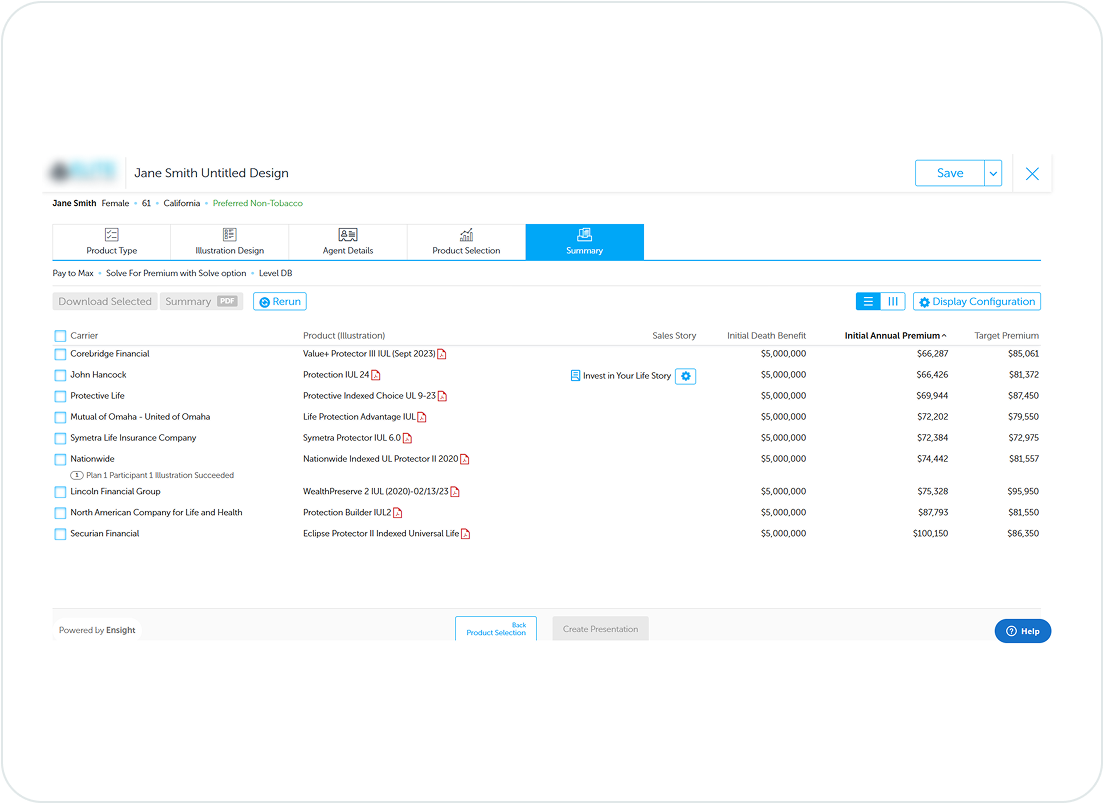Screen dimensions: 1103x803
Task: Click the Jane Smith Untitled Design title
Action: [x=211, y=173]
